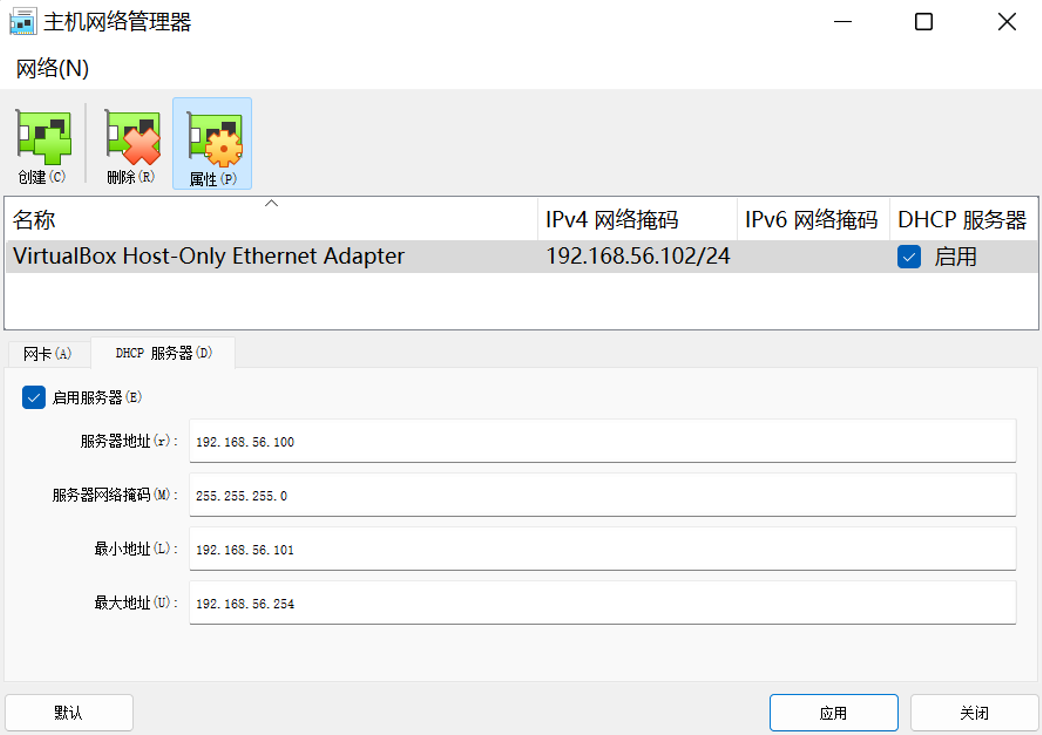Click the Host Network Manager title bar icon
The image size is (1042, 735).
(23, 22)
